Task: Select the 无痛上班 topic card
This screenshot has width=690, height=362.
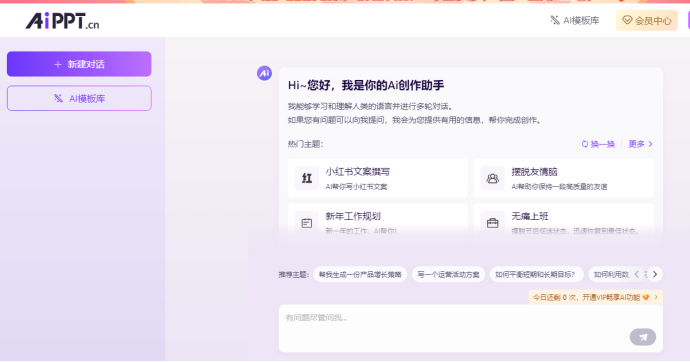Action: coord(564,223)
